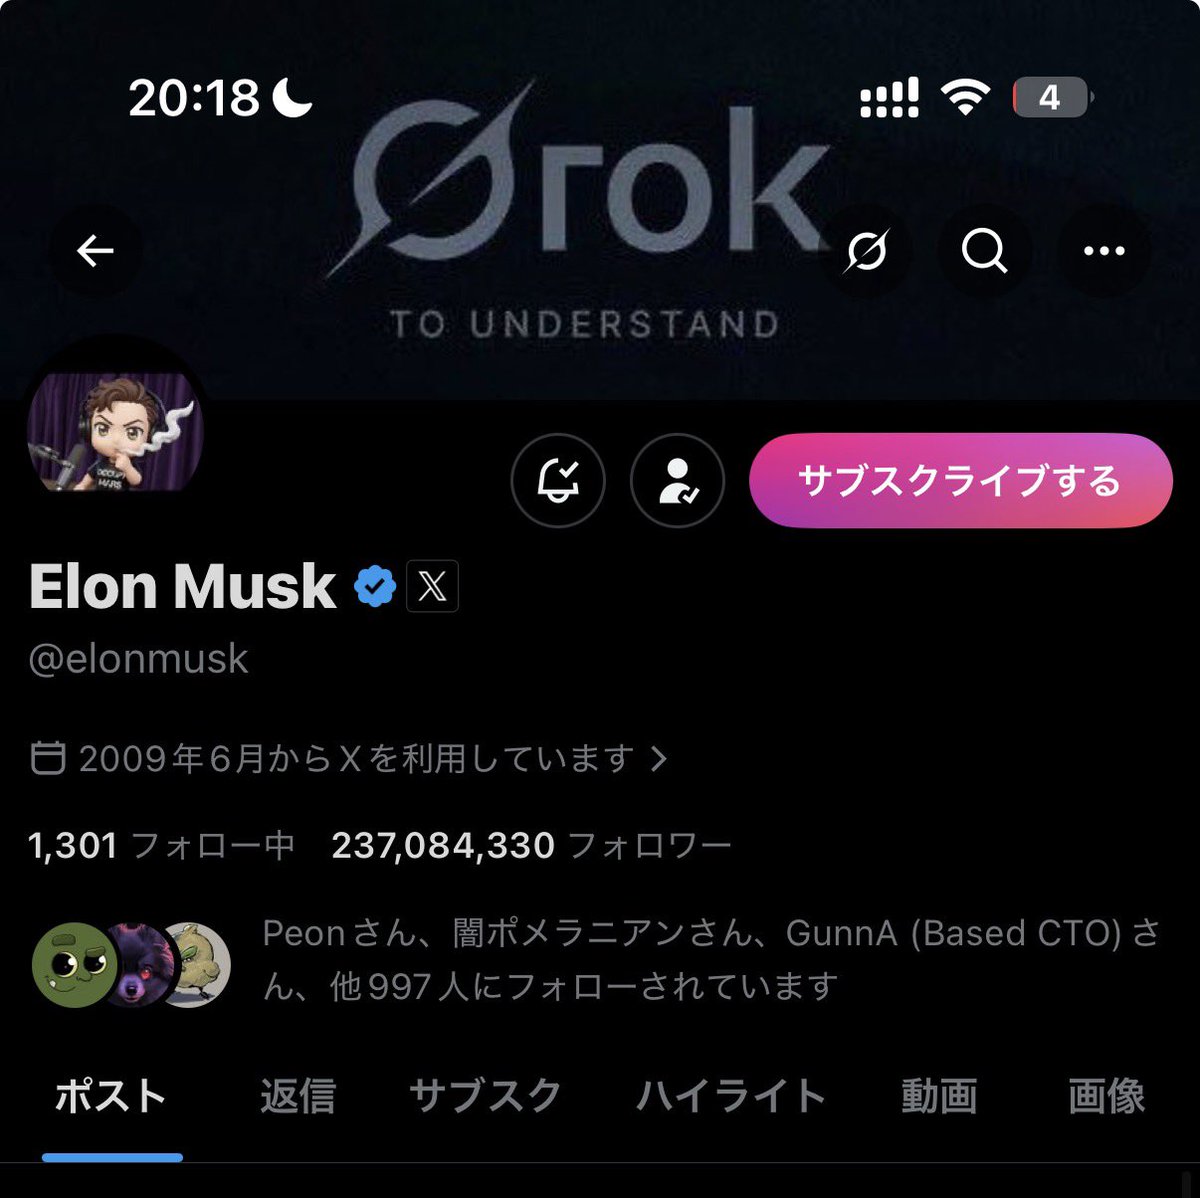Open the X affiliation badge
The image size is (1200, 1198).
(x=432, y=587)
